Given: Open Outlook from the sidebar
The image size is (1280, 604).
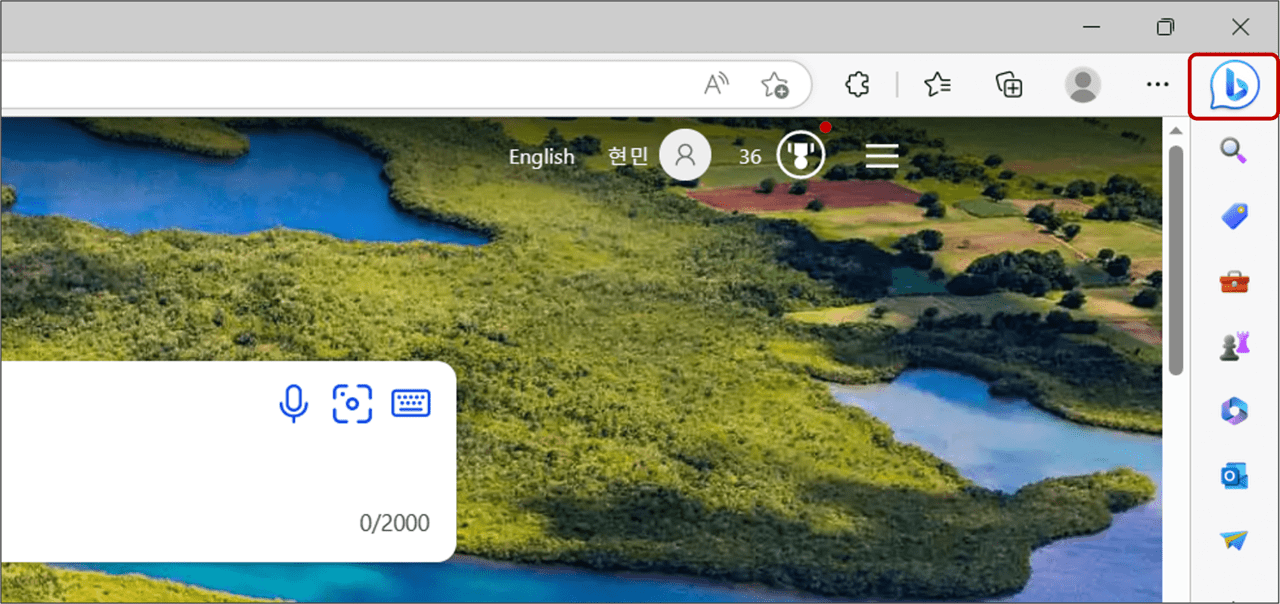Looking at the screenshot, I should pos(1234,475).
